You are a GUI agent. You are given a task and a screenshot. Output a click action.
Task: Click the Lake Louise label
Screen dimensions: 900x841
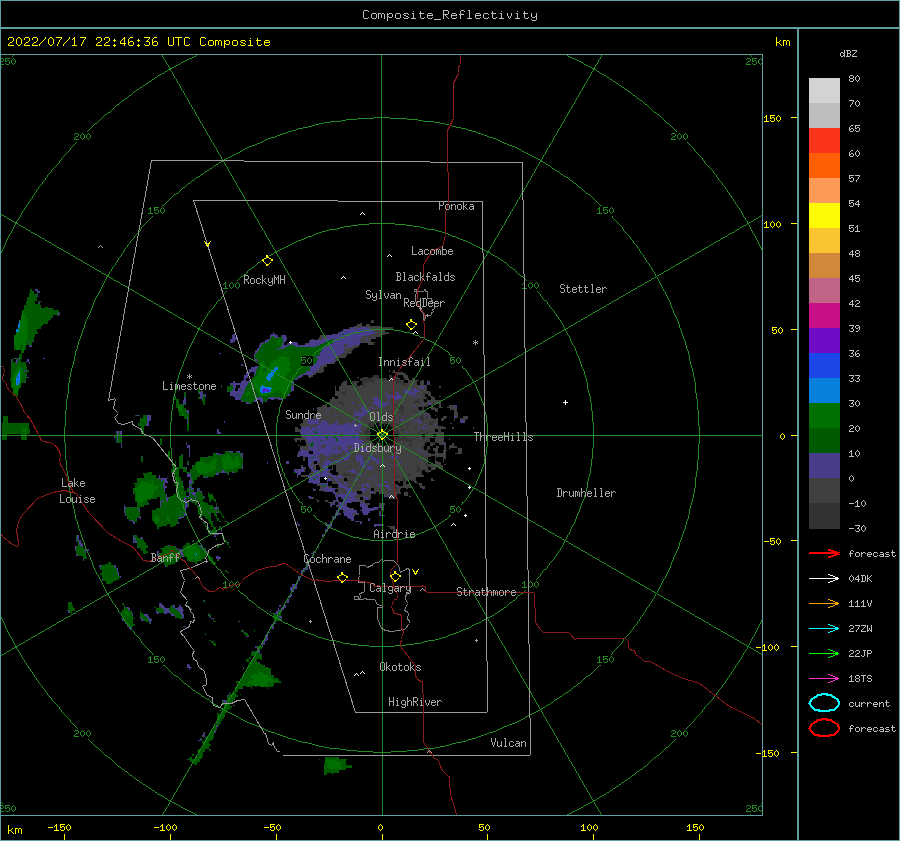tap(77, 491)
